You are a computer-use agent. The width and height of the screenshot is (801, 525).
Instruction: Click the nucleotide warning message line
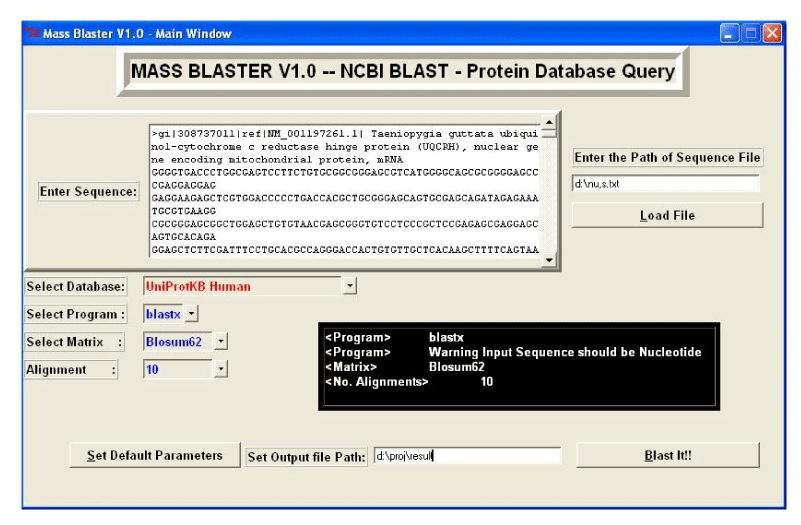(x=513, y=352)
